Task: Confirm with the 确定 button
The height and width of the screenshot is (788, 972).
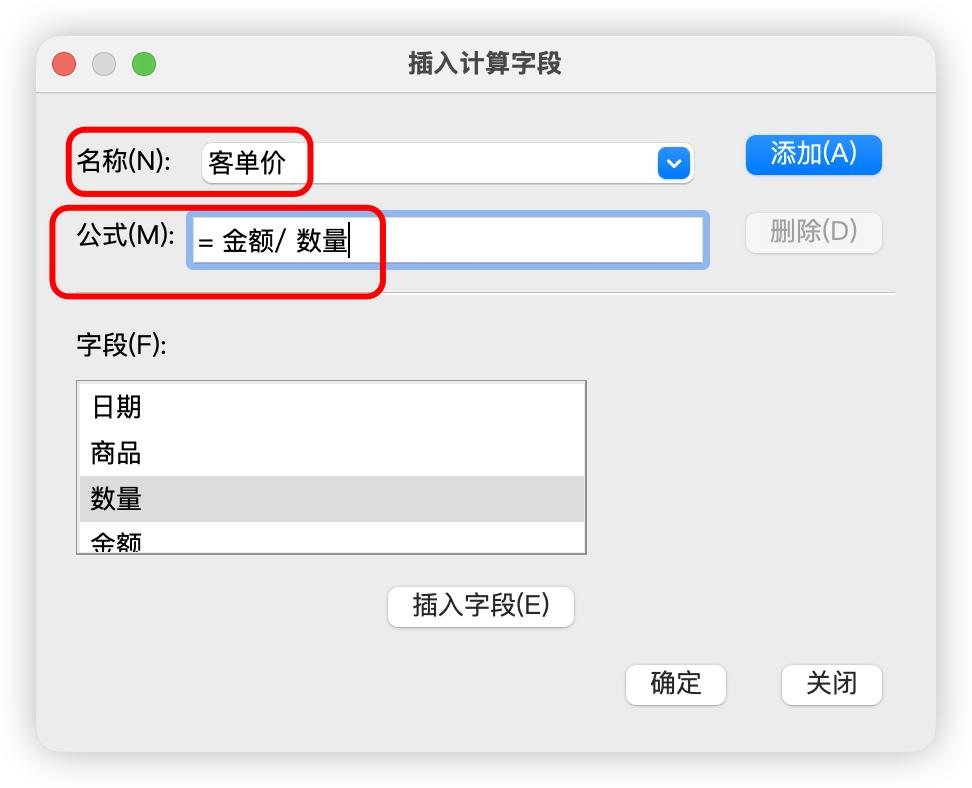Action: 675,684
